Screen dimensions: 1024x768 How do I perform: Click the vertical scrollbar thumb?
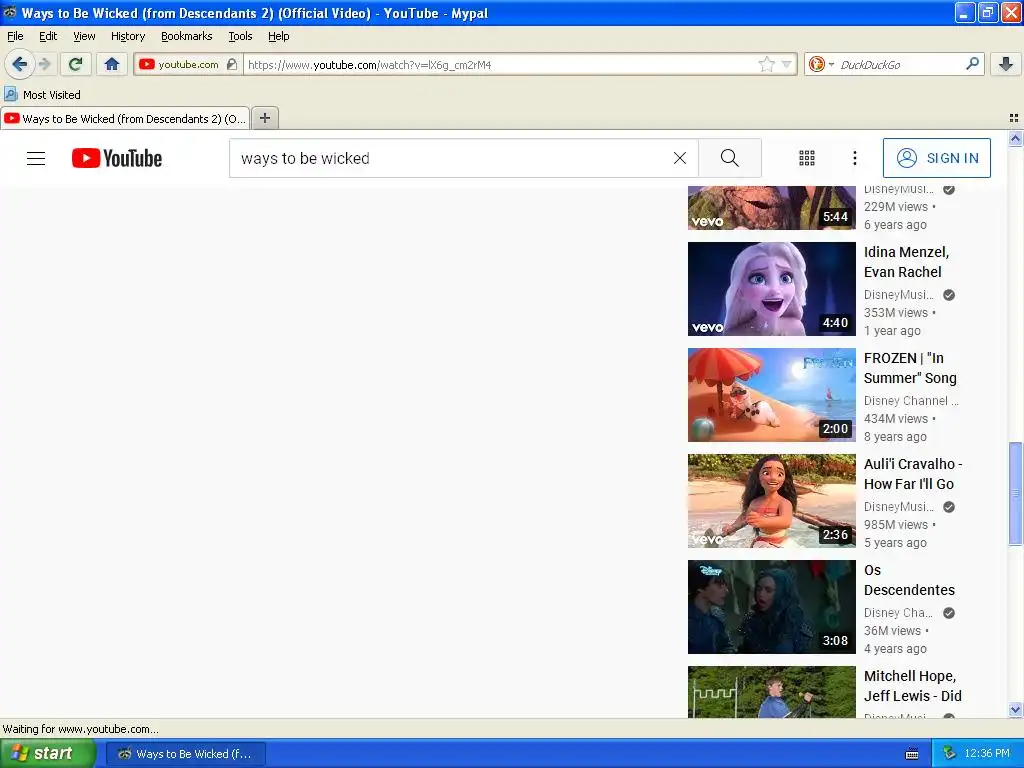[x=1015, y=493]
